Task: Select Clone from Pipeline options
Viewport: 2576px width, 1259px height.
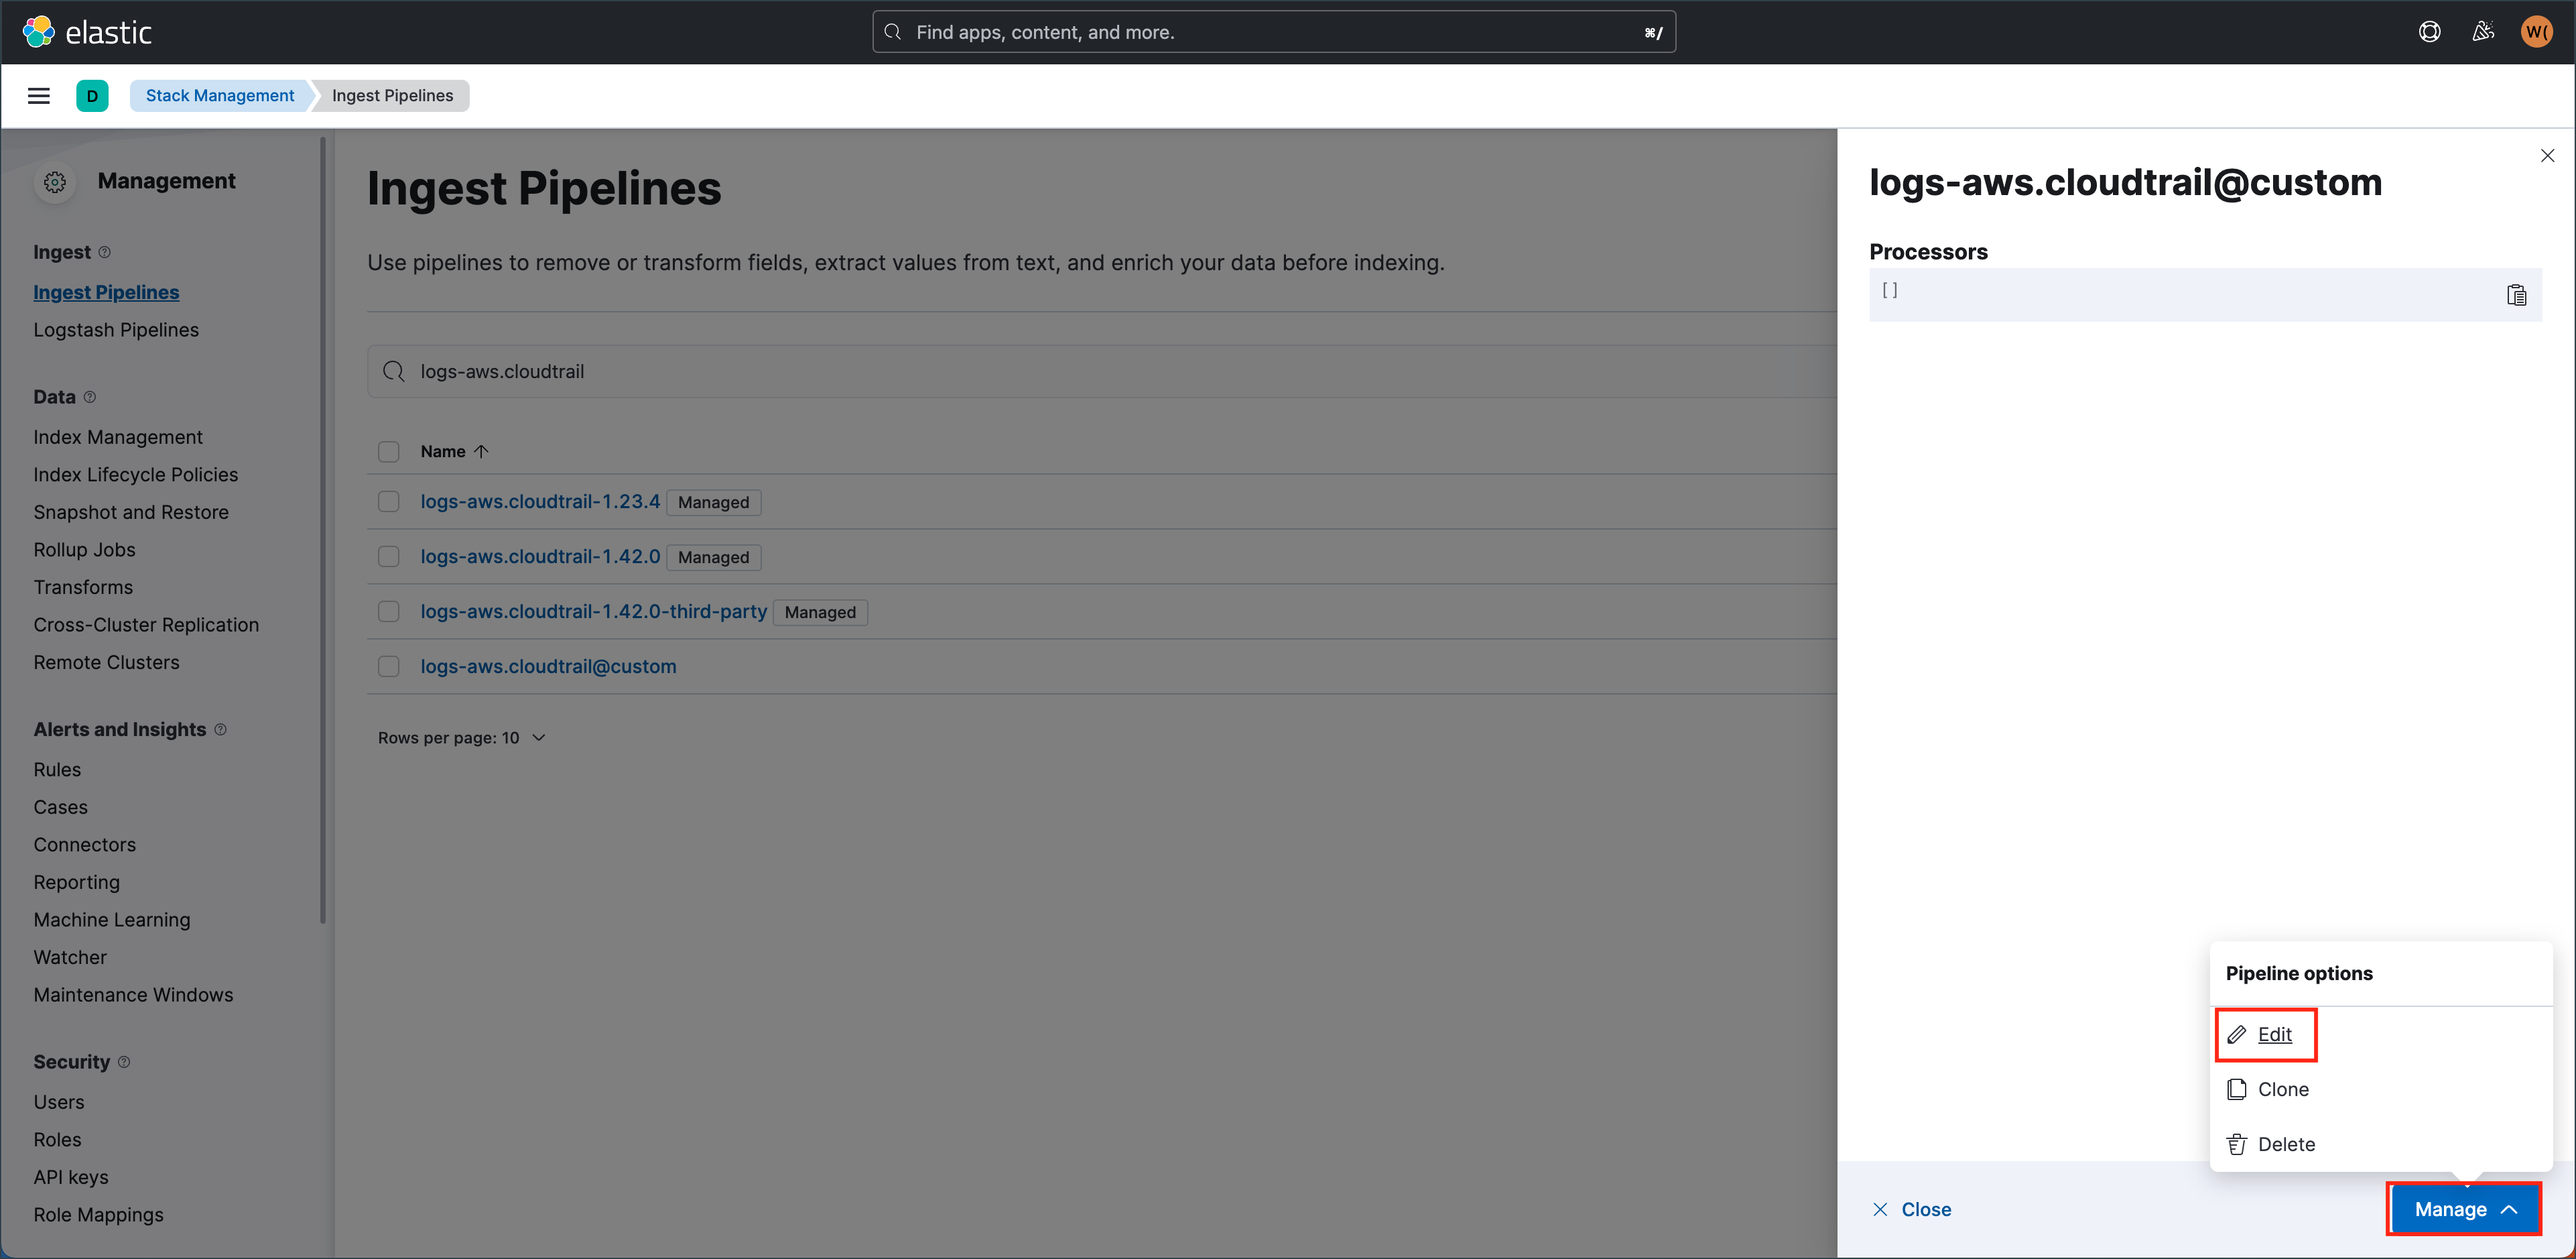Action: tap(2283, 1089)
